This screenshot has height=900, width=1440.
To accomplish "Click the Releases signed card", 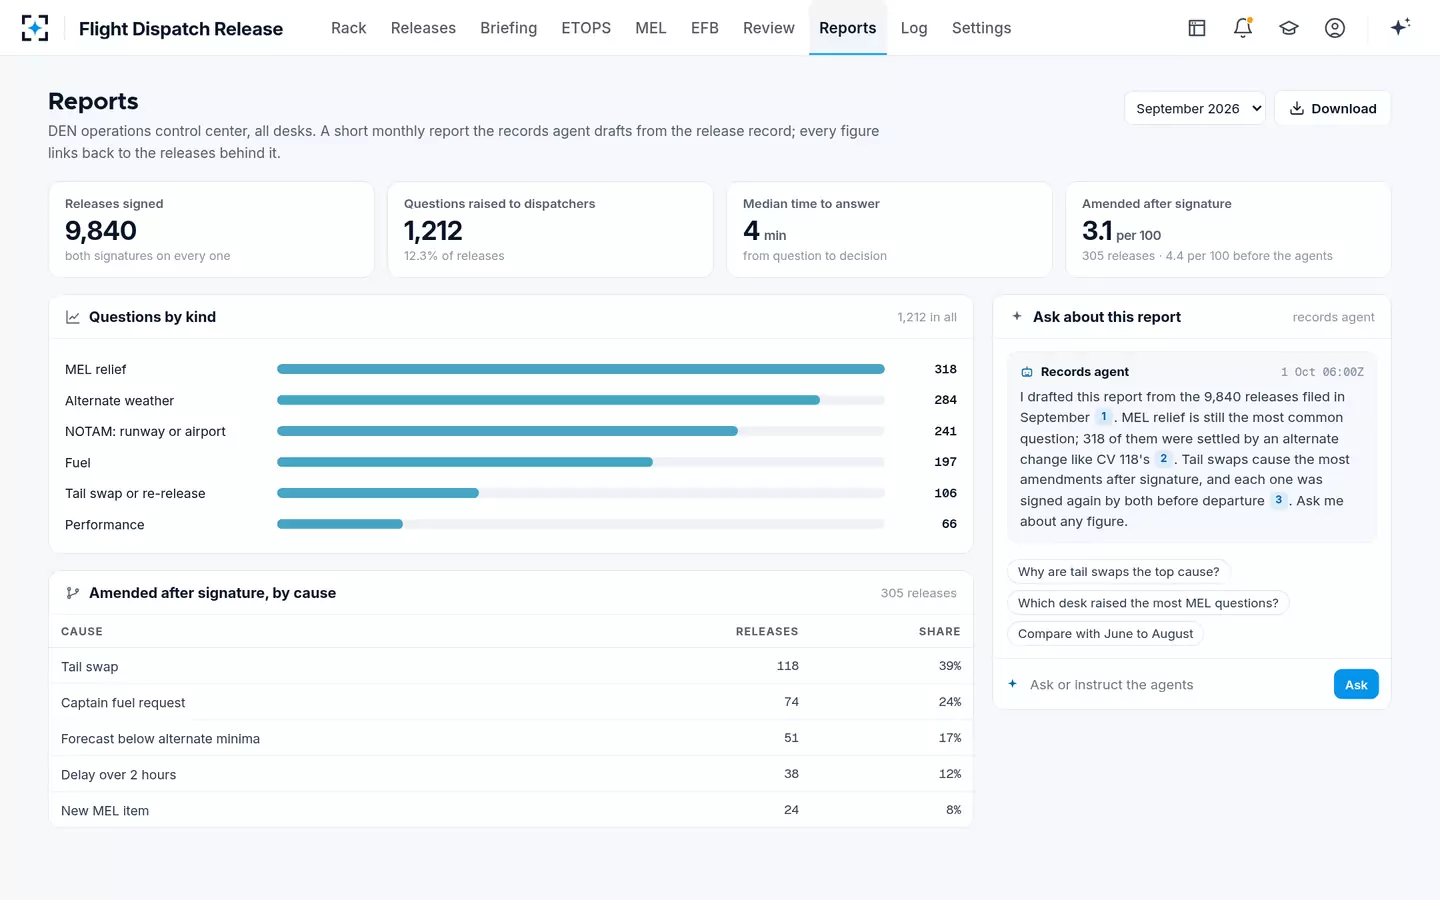I will pyautogui.click(x=211, y=229).
